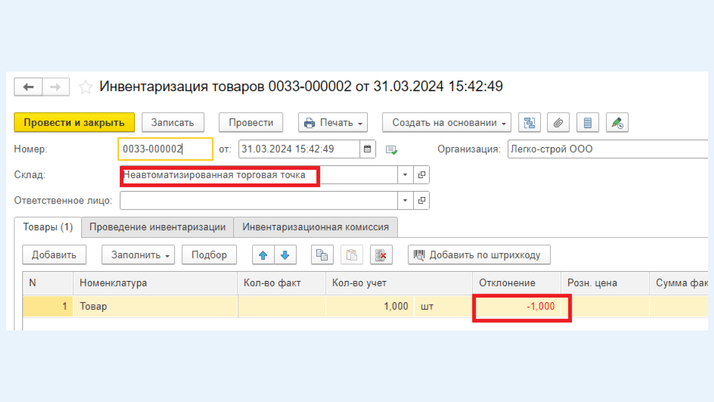
Task: Open document movements report icon
Action: (587, 122)
